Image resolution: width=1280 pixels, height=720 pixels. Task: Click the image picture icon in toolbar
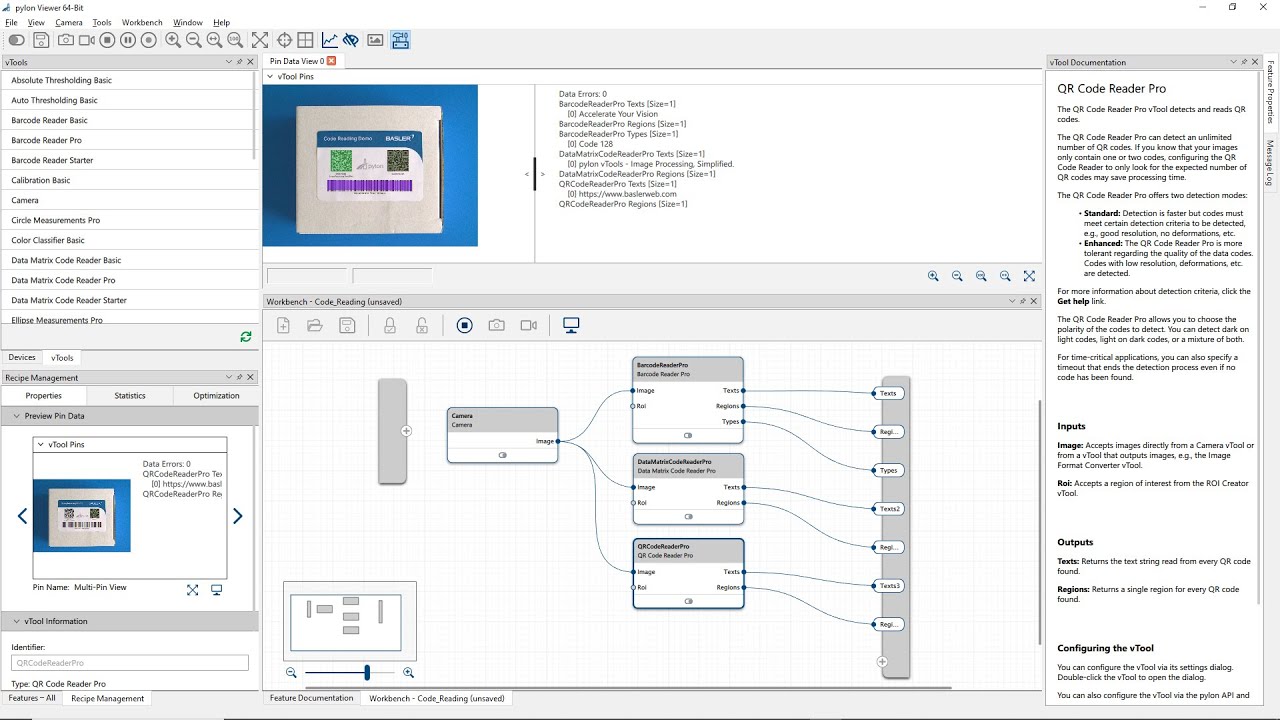click(375, 40)
